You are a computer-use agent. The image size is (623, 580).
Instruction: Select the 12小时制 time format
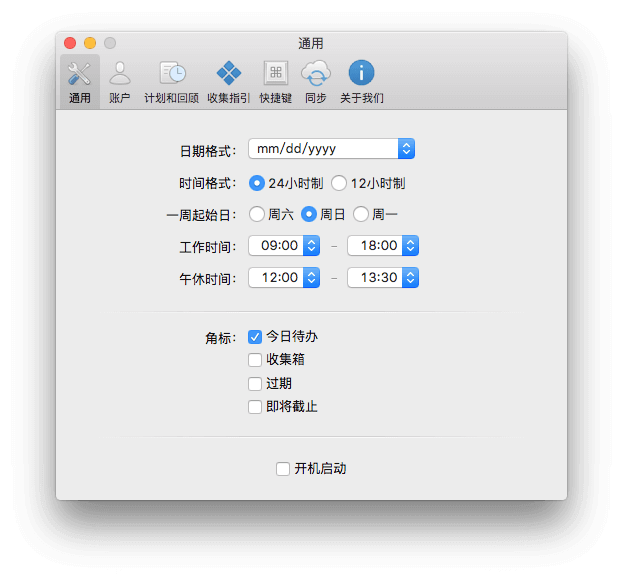pyautogui.click(x=340, y=183)
